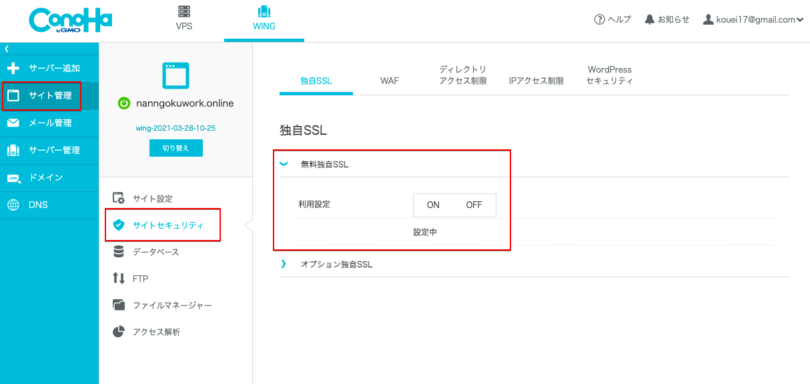Viewport: 810px width, 384px height.
Task: Select サーバー管理 in the sidebar
Action: tap(49, 150)
